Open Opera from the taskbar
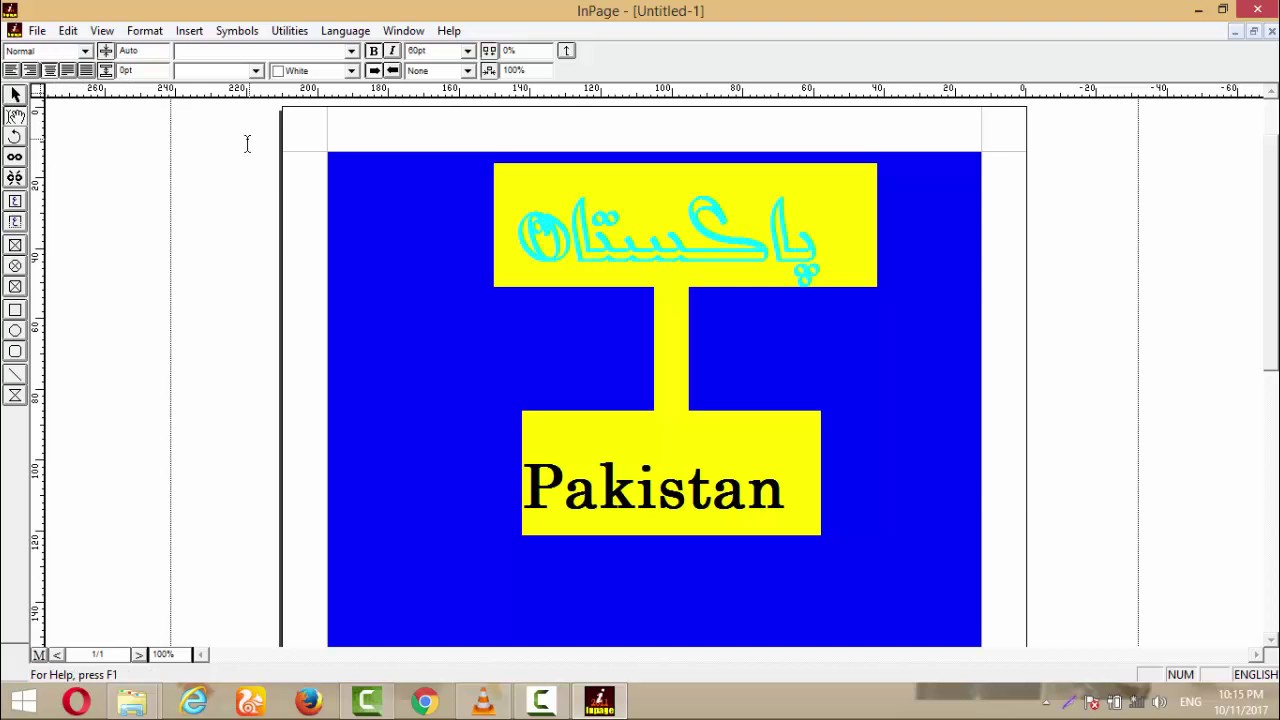 (x=76, y=701)
